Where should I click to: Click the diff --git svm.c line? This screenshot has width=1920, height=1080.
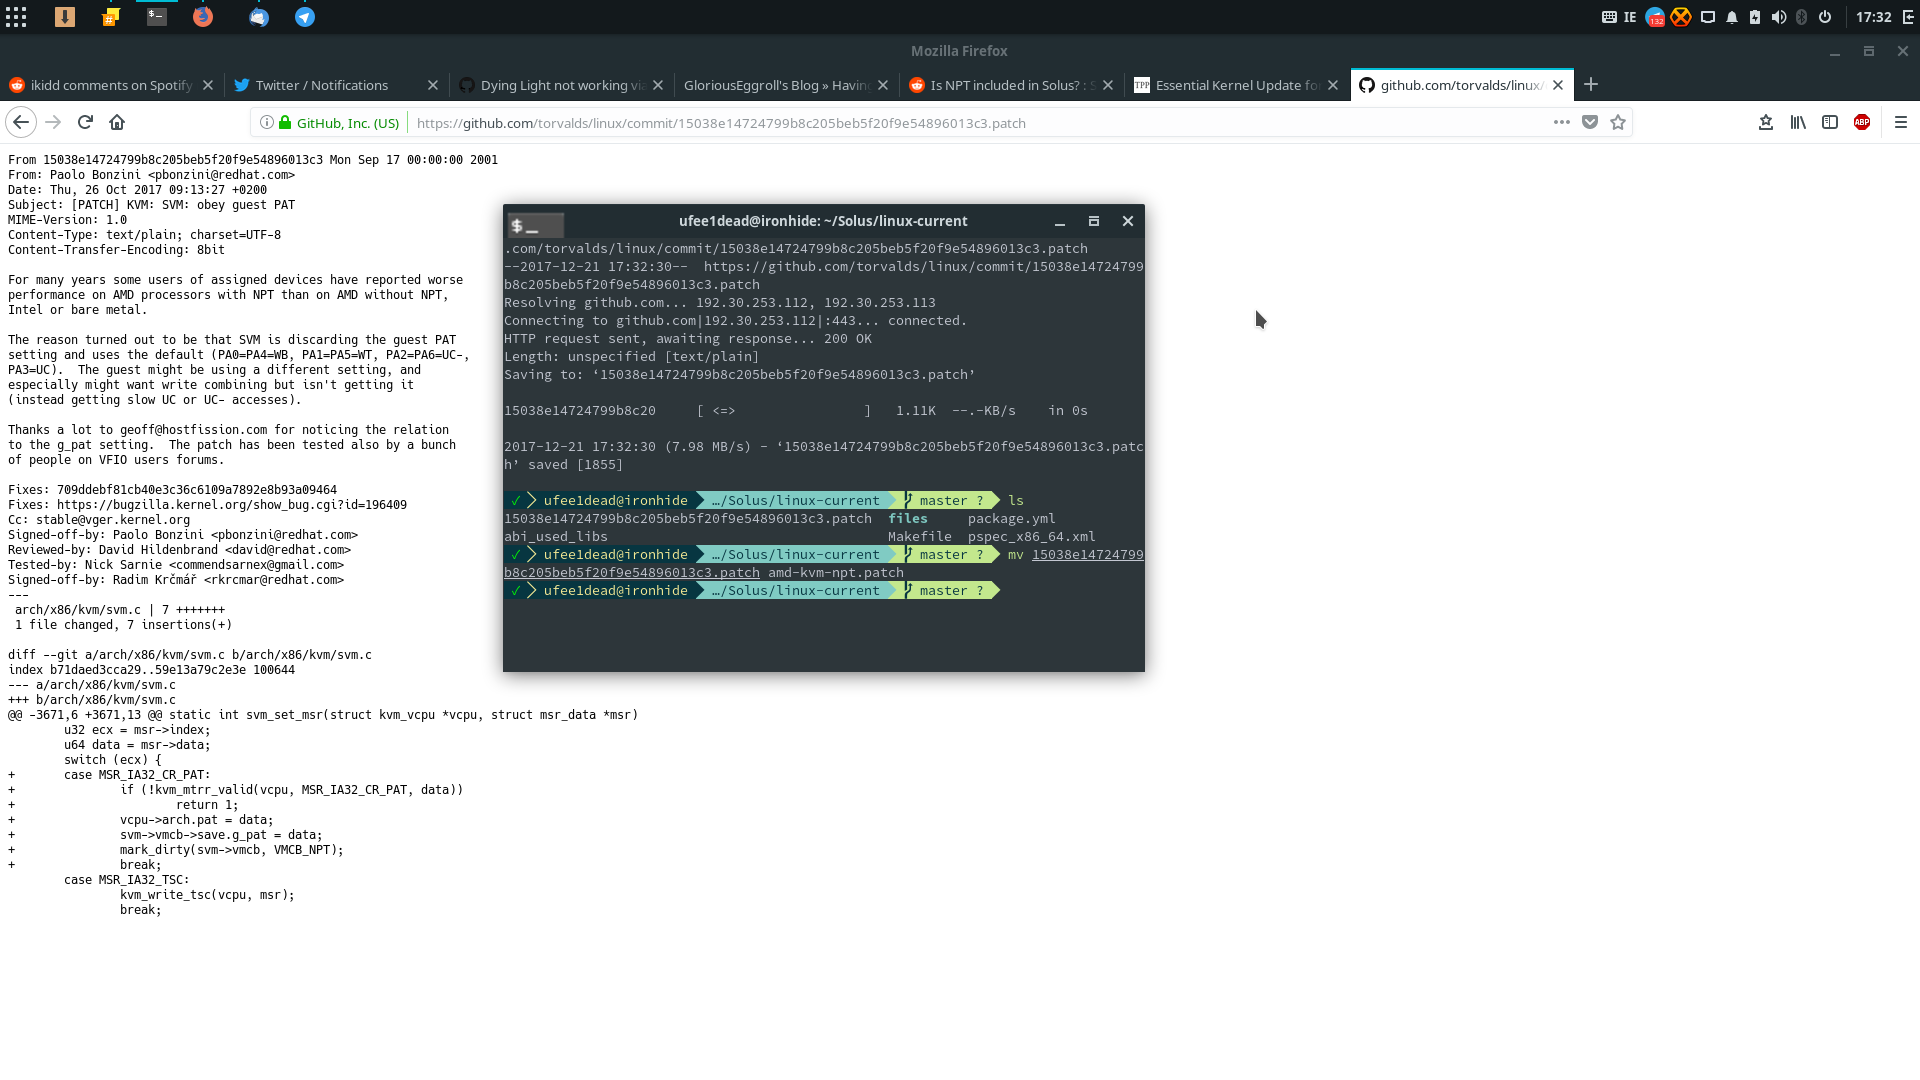(190, 655)
